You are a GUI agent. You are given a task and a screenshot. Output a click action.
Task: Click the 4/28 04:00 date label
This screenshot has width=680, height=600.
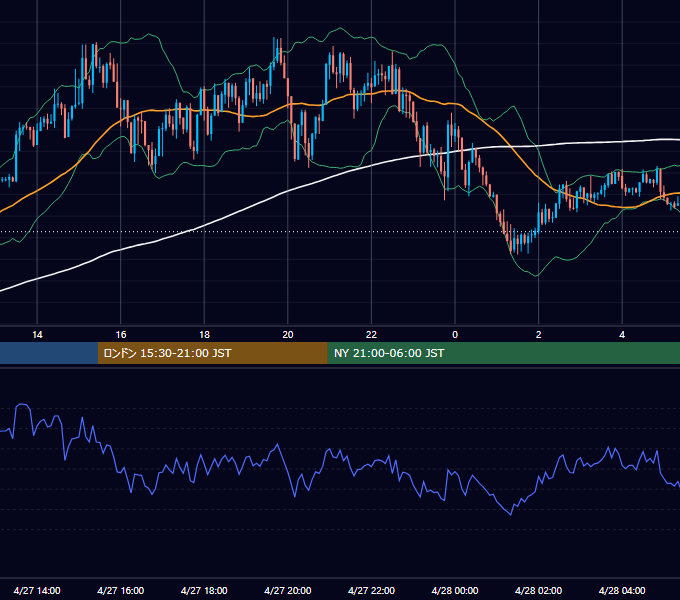(622, 590)
